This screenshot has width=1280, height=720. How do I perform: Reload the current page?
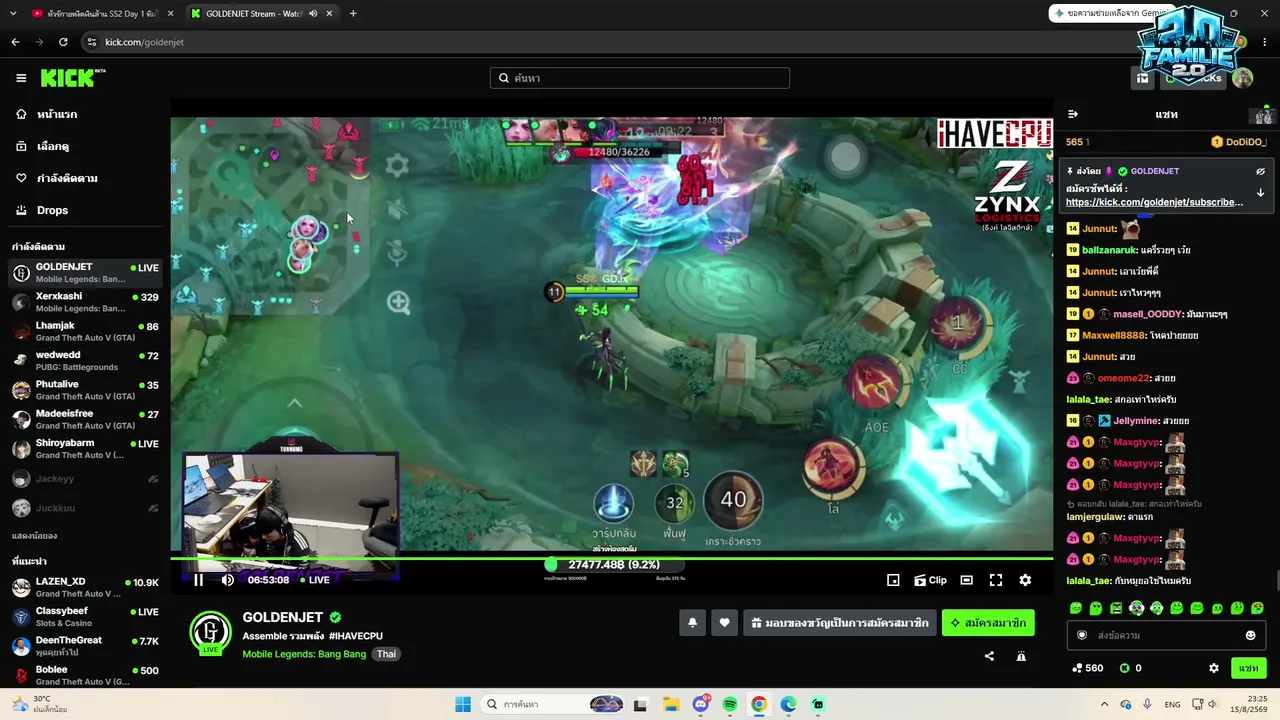pyautogui.click(x=63, y=42)
